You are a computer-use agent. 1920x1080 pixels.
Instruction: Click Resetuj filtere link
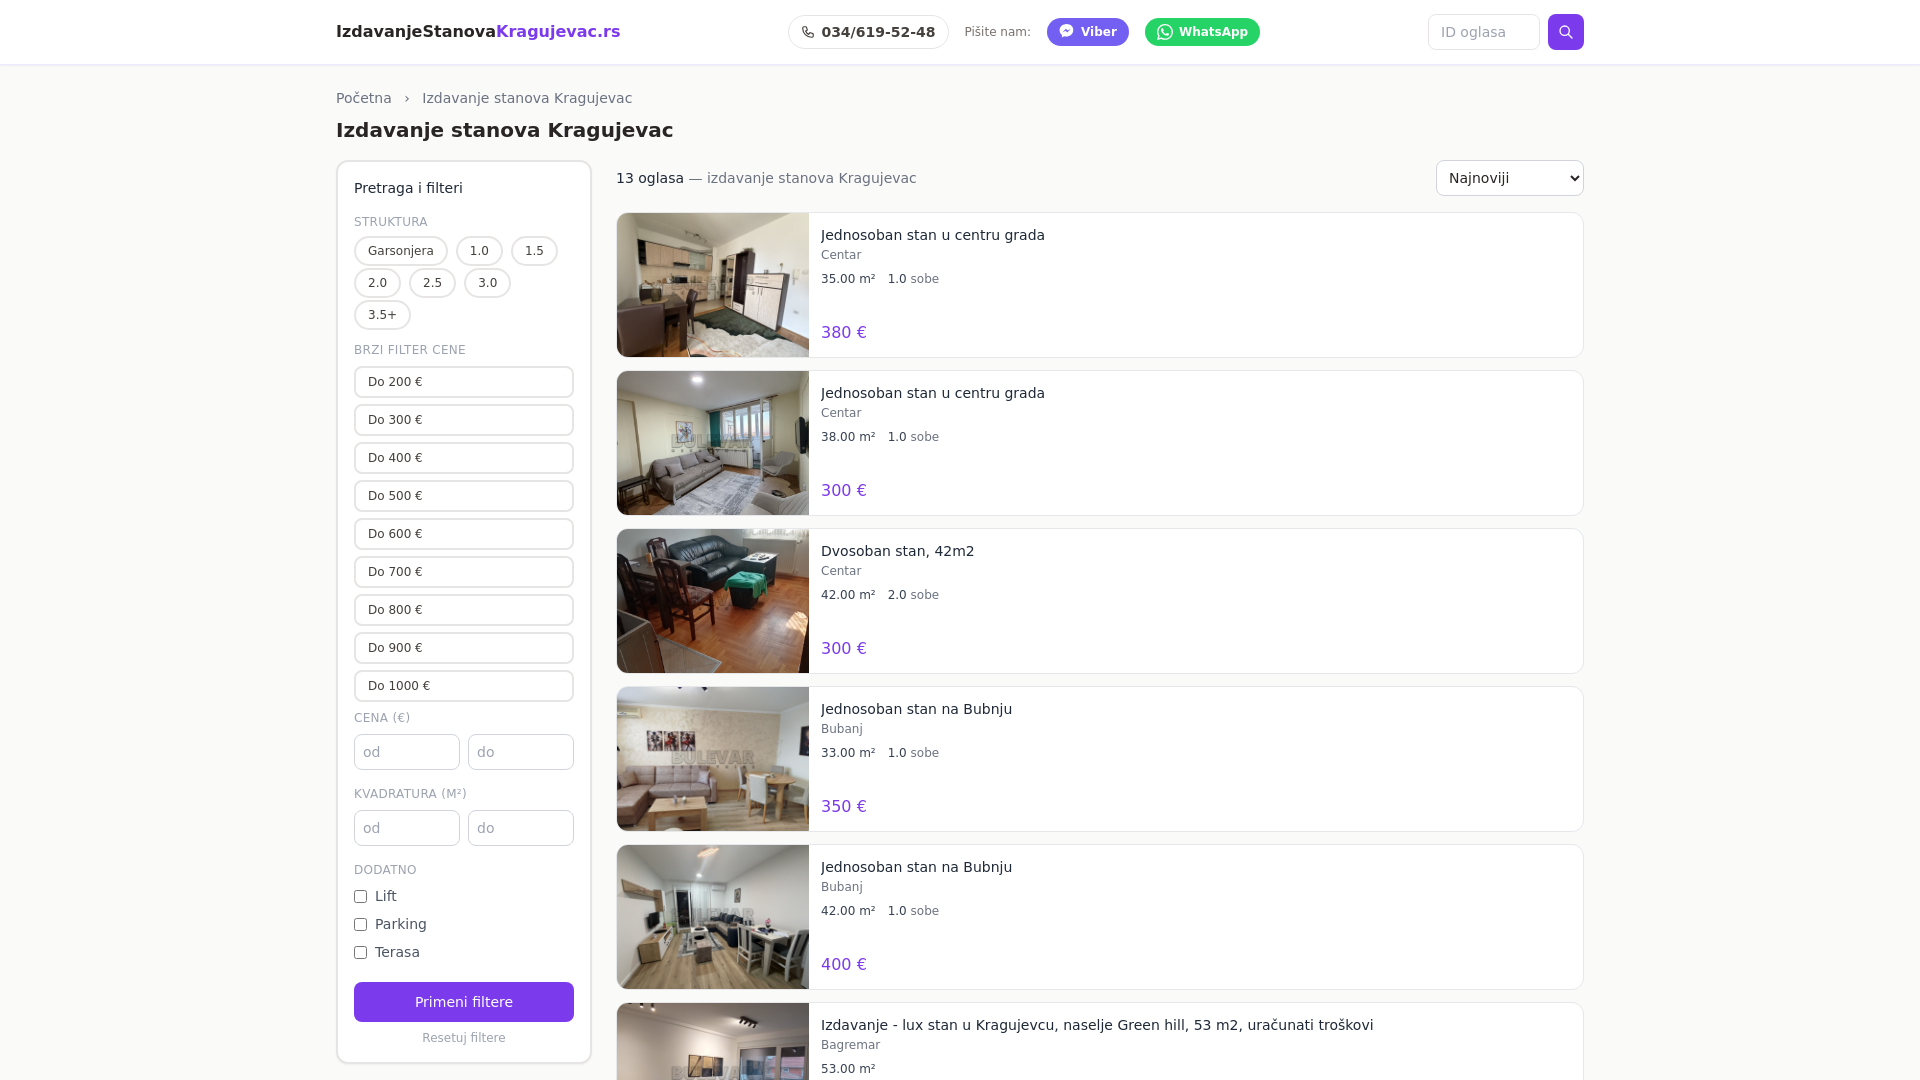coord(463,1038)
